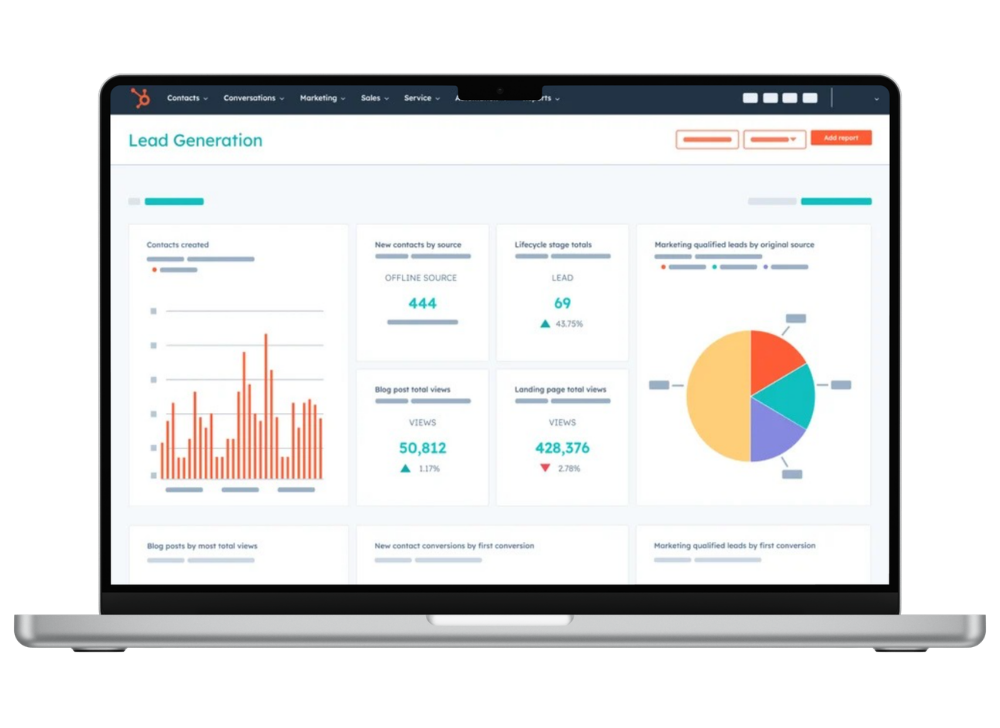Click the Lead Generation dashboard title
Screen dimensions: 1000x728
195,141
